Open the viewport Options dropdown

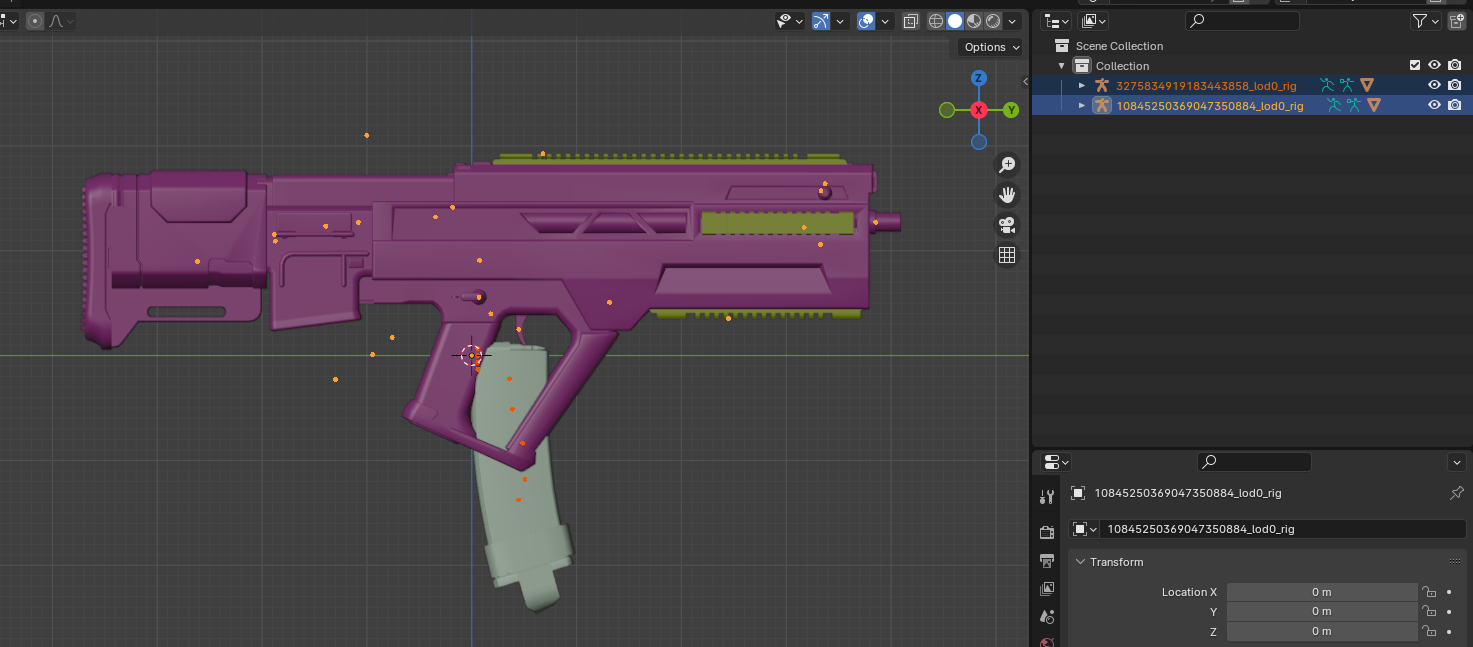coord(991,47)
